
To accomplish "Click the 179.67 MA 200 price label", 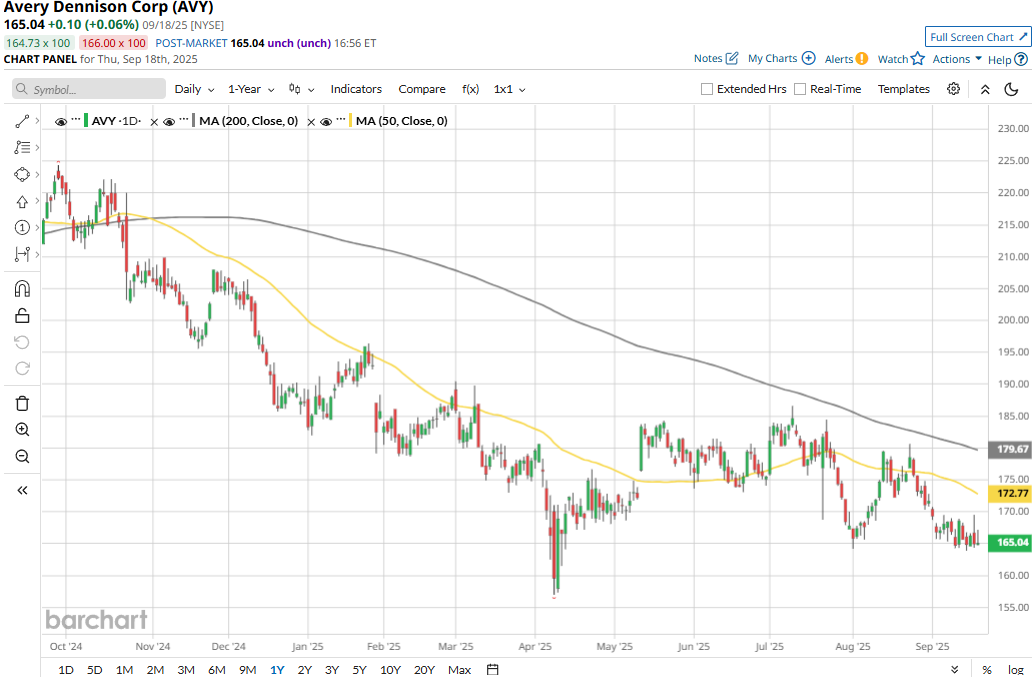I will tap(1010, 449).
